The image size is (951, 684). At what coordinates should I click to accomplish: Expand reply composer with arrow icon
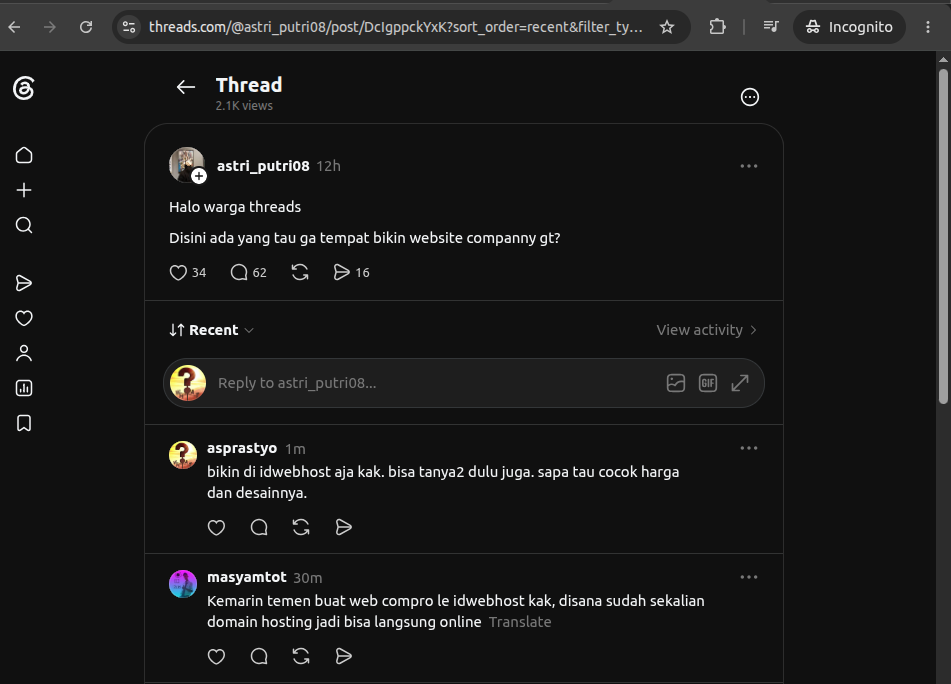tap(740, 383)
